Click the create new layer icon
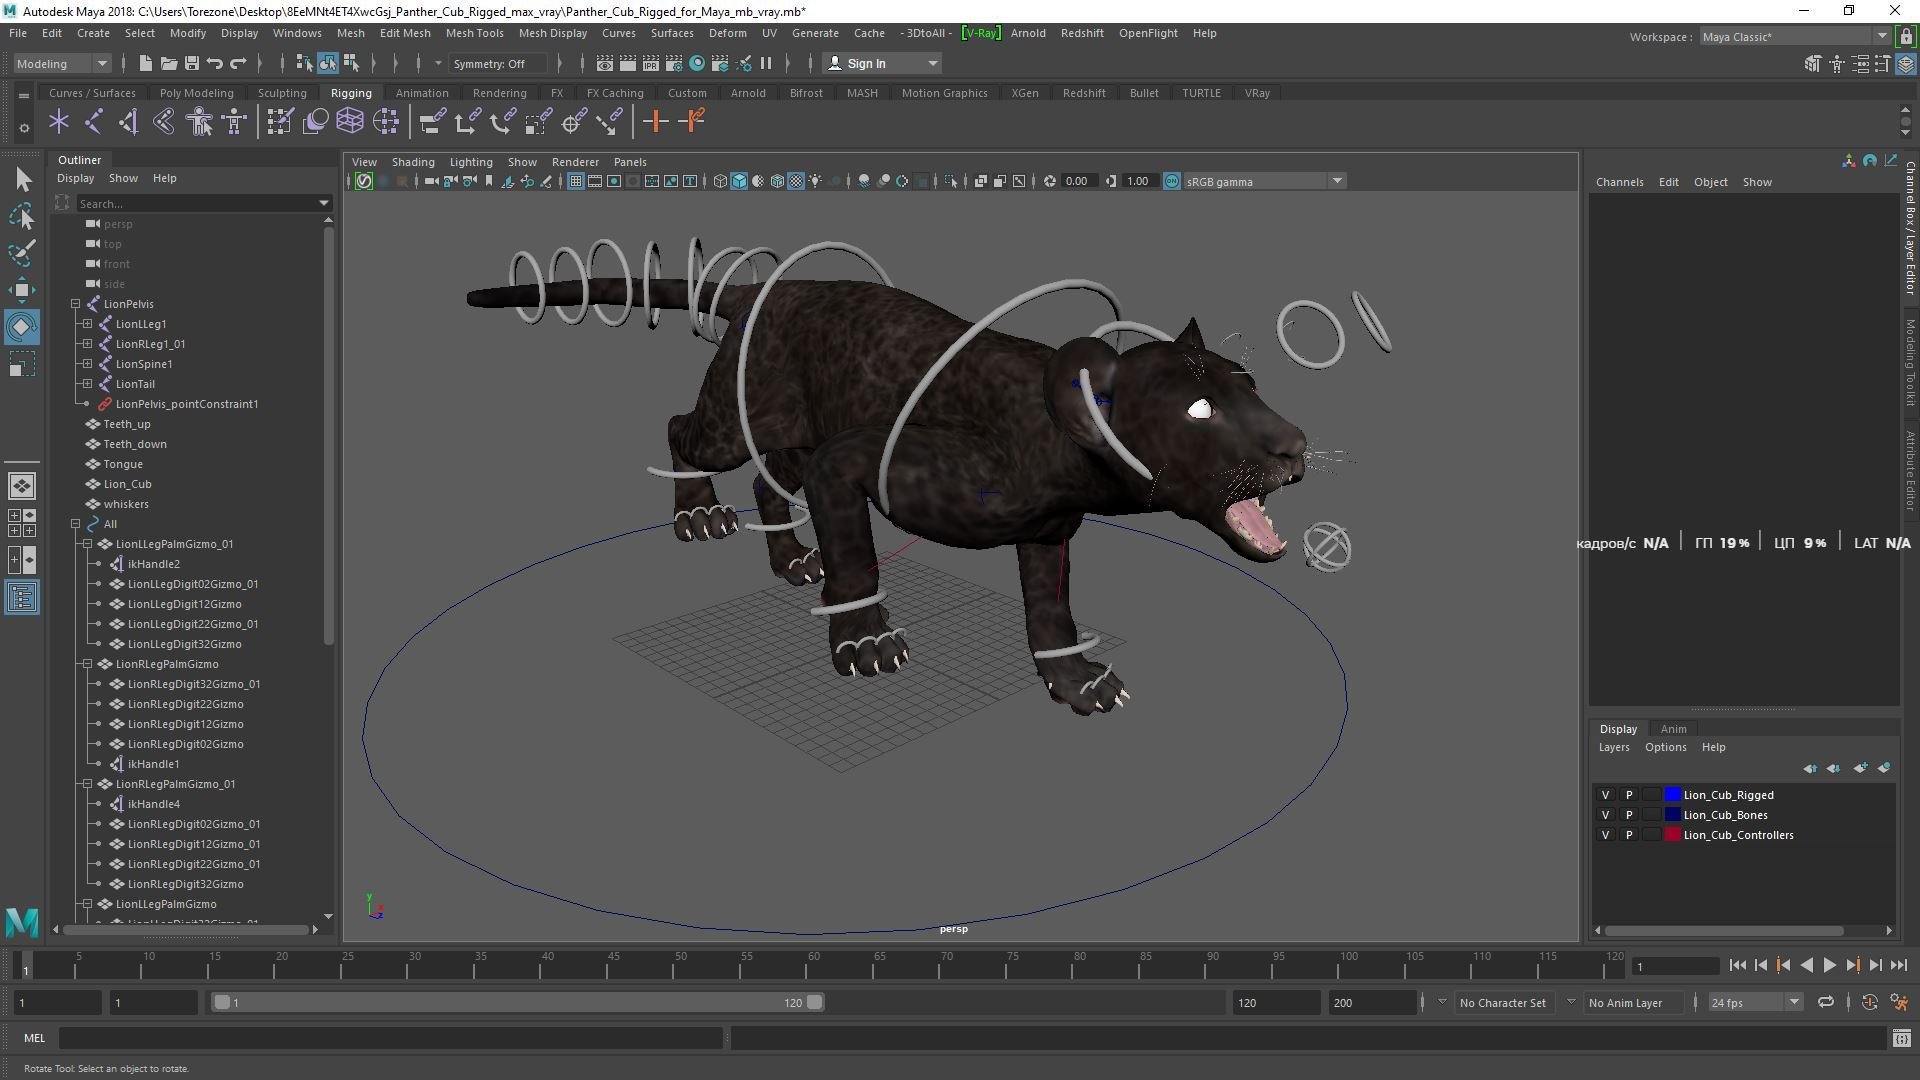 pos(1860,768)
